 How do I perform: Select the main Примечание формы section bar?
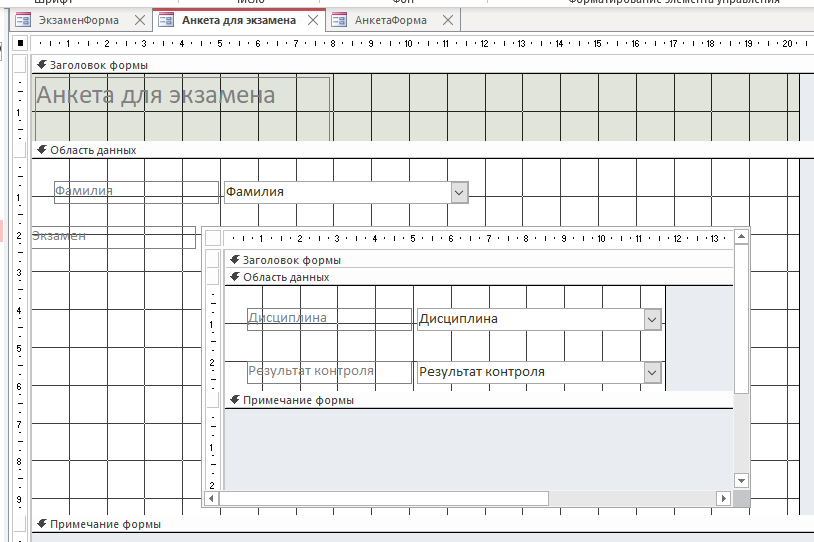(423, 524)
